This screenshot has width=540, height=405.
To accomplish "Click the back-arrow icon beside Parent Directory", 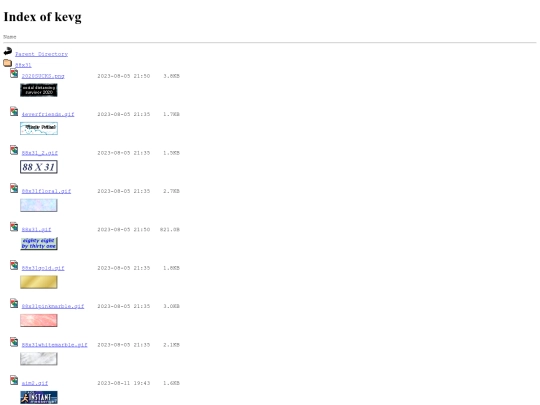I will point(8,51).
